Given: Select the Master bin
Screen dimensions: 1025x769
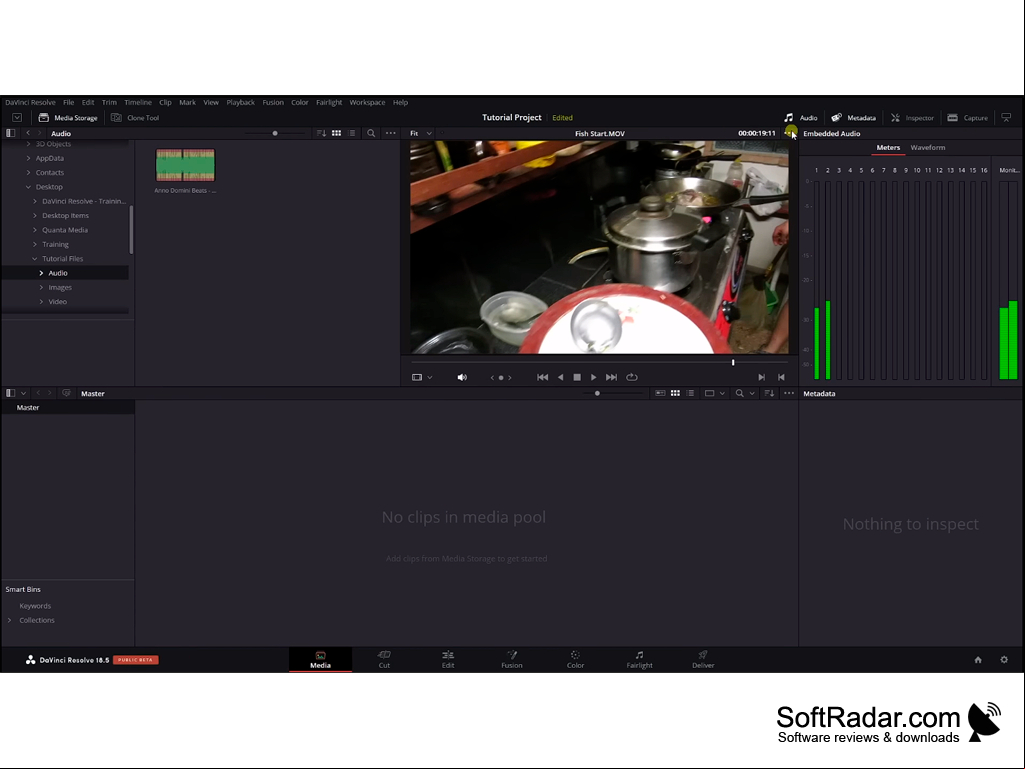Looking at the screenshot, I should (68, 407).
